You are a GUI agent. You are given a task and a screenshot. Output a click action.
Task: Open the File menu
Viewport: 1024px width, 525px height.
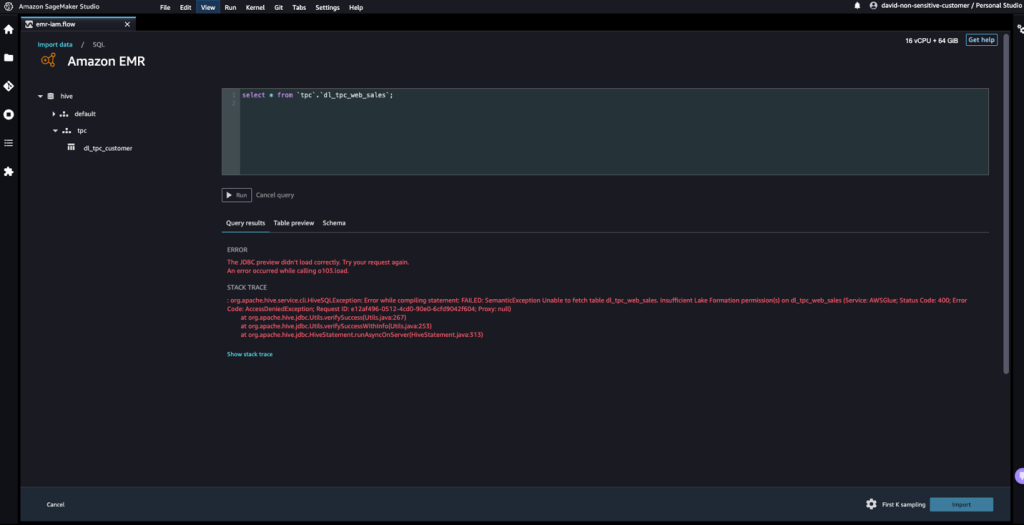click(165, 7)
